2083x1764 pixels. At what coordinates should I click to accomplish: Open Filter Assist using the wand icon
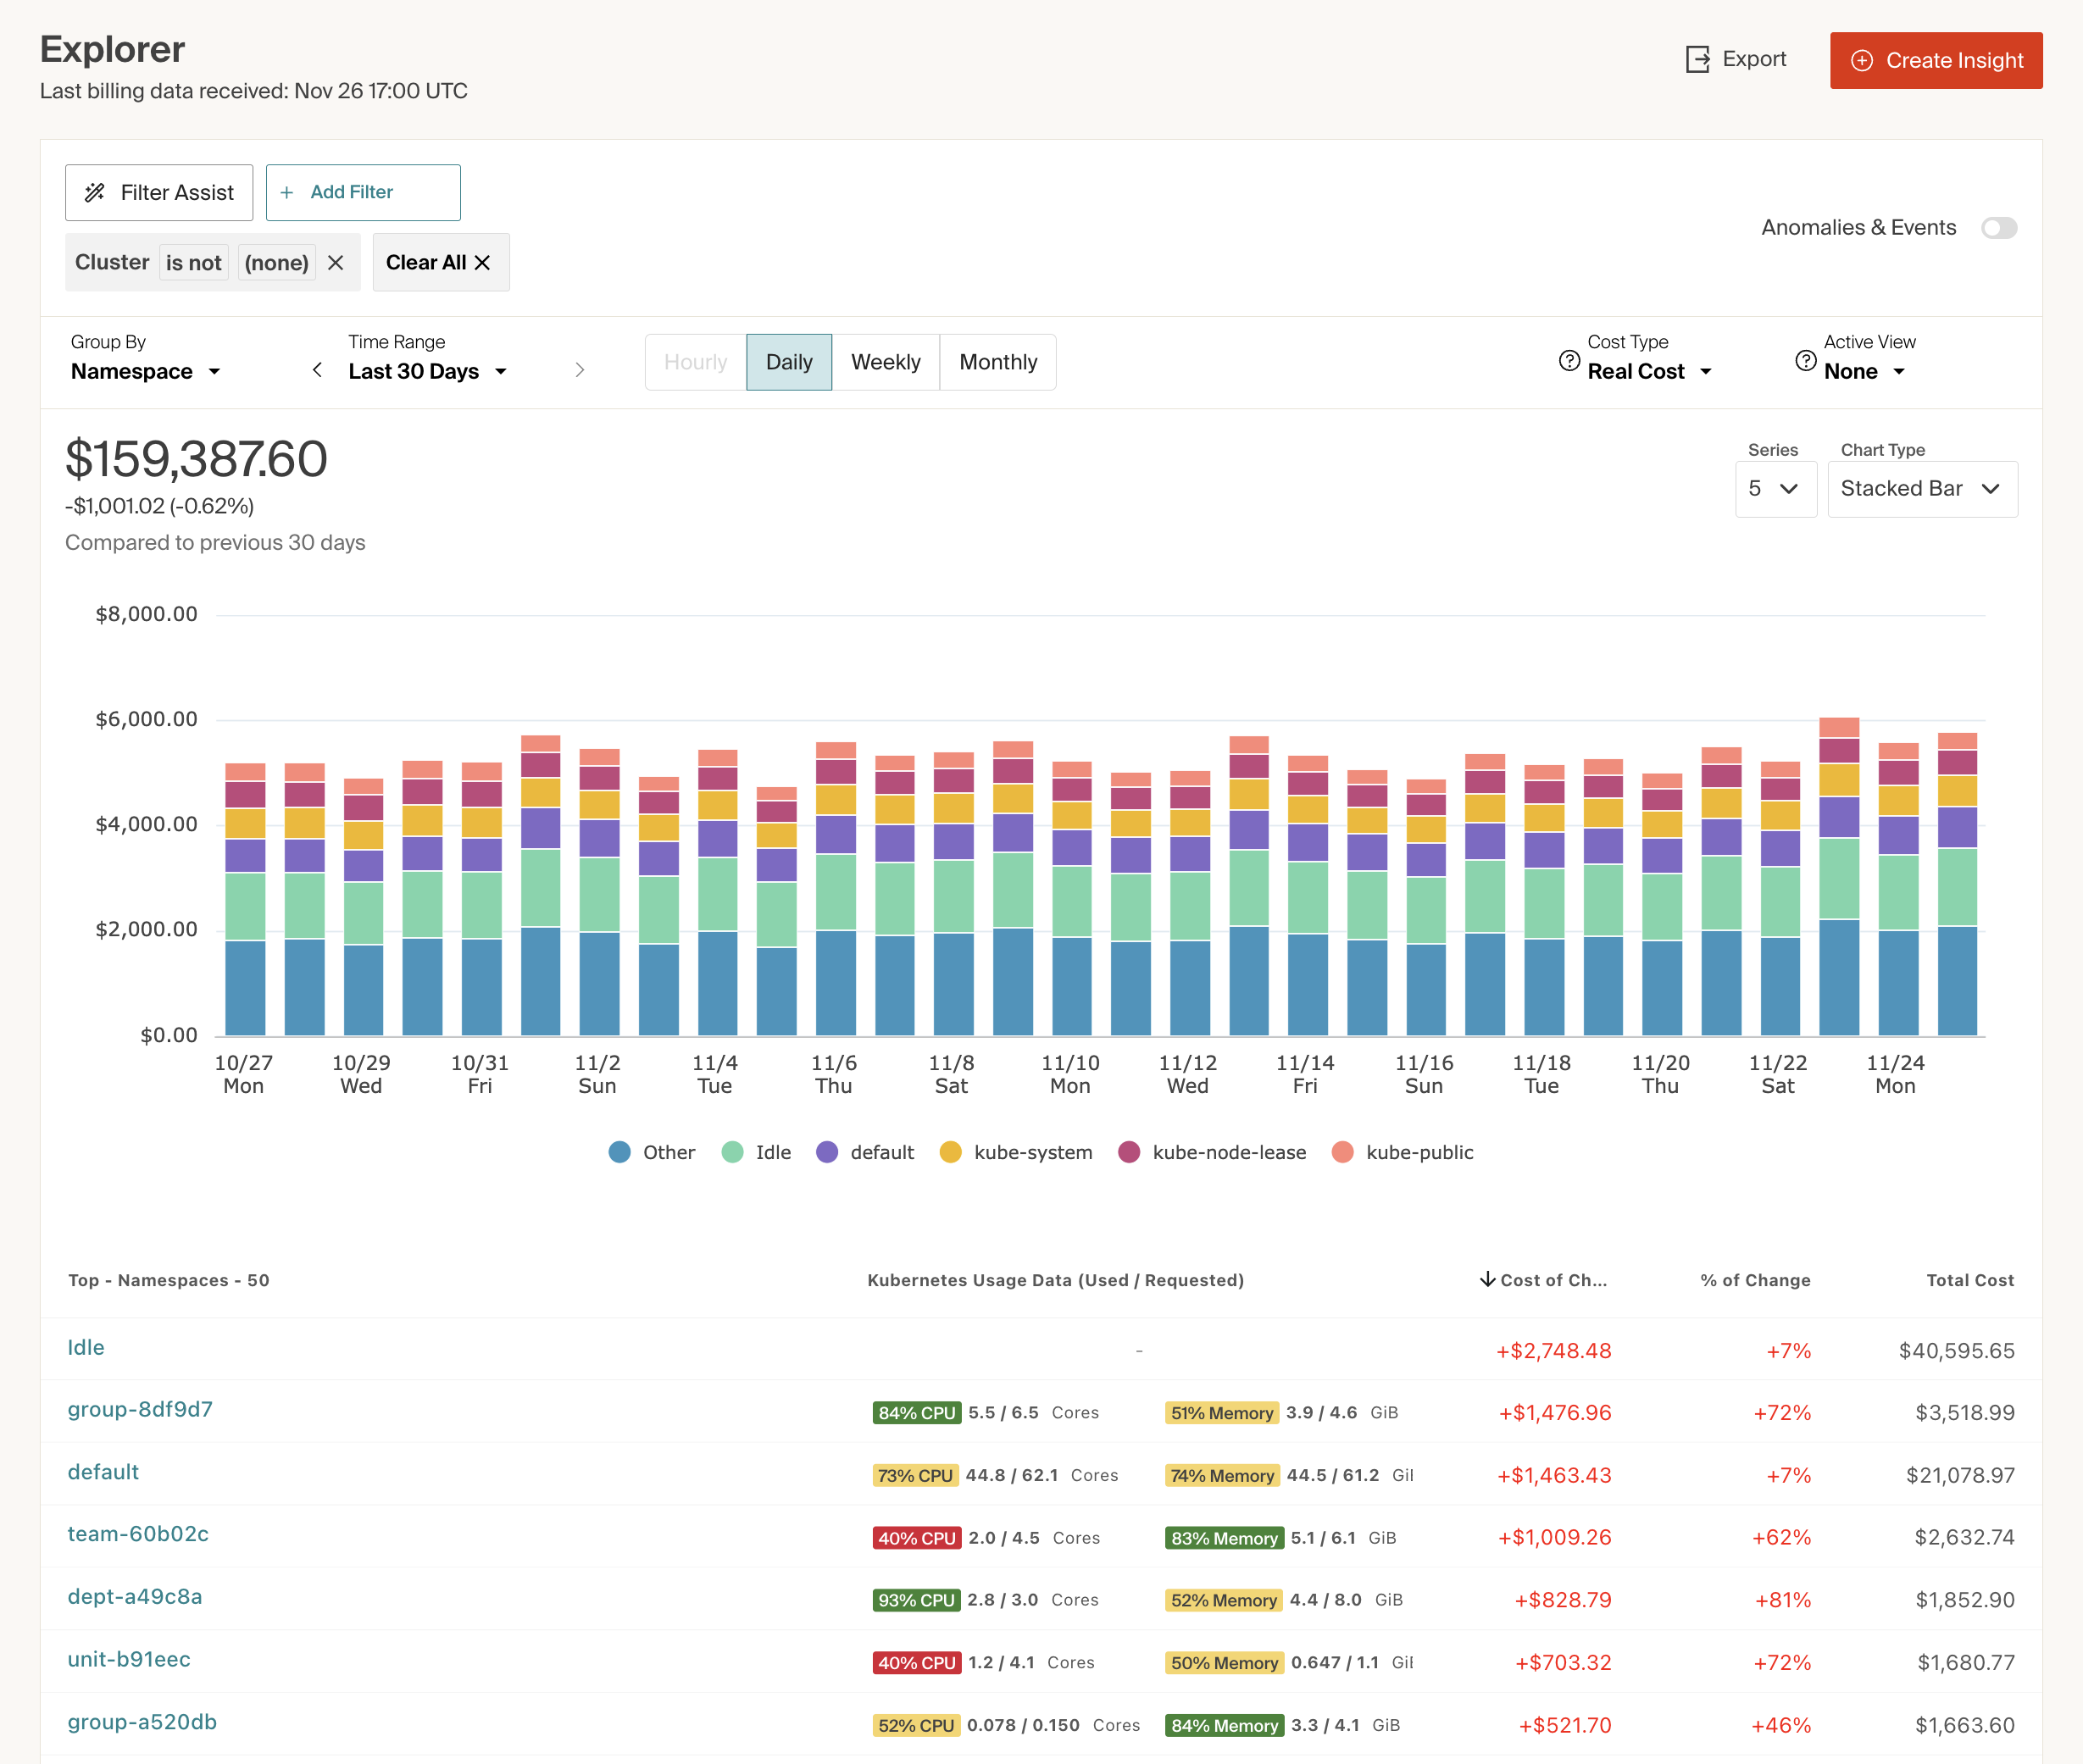pos(96,192)
